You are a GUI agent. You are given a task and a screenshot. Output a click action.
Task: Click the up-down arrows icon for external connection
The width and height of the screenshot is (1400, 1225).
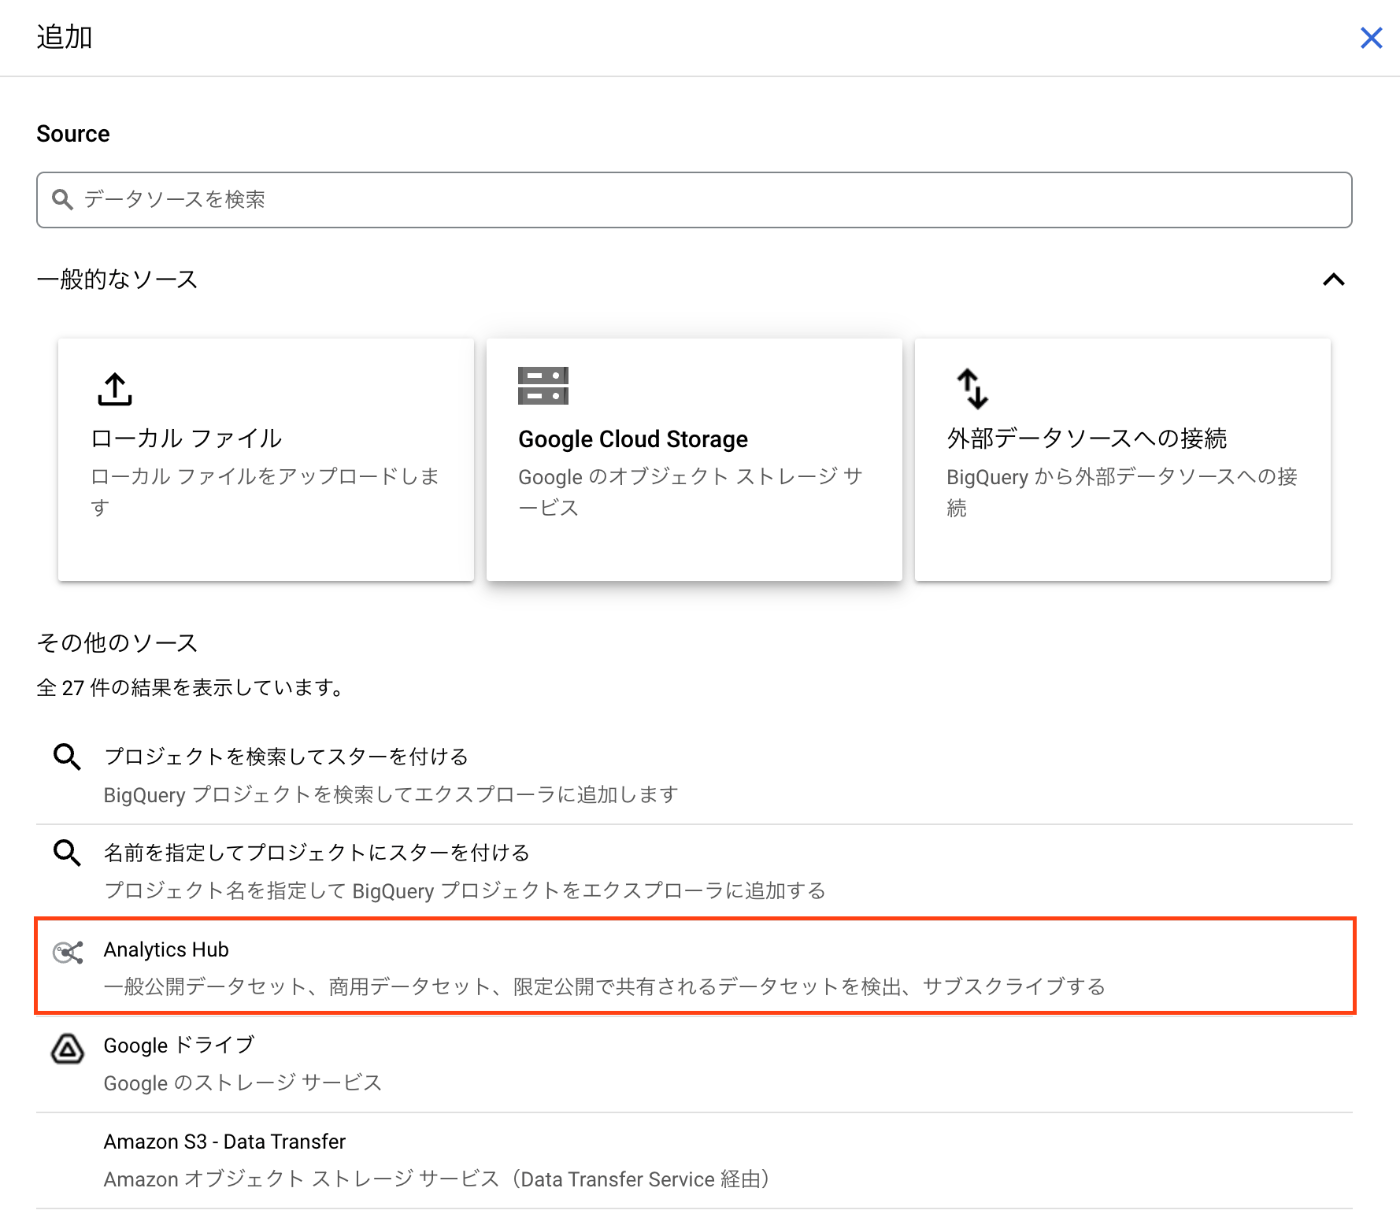(972, 389)
